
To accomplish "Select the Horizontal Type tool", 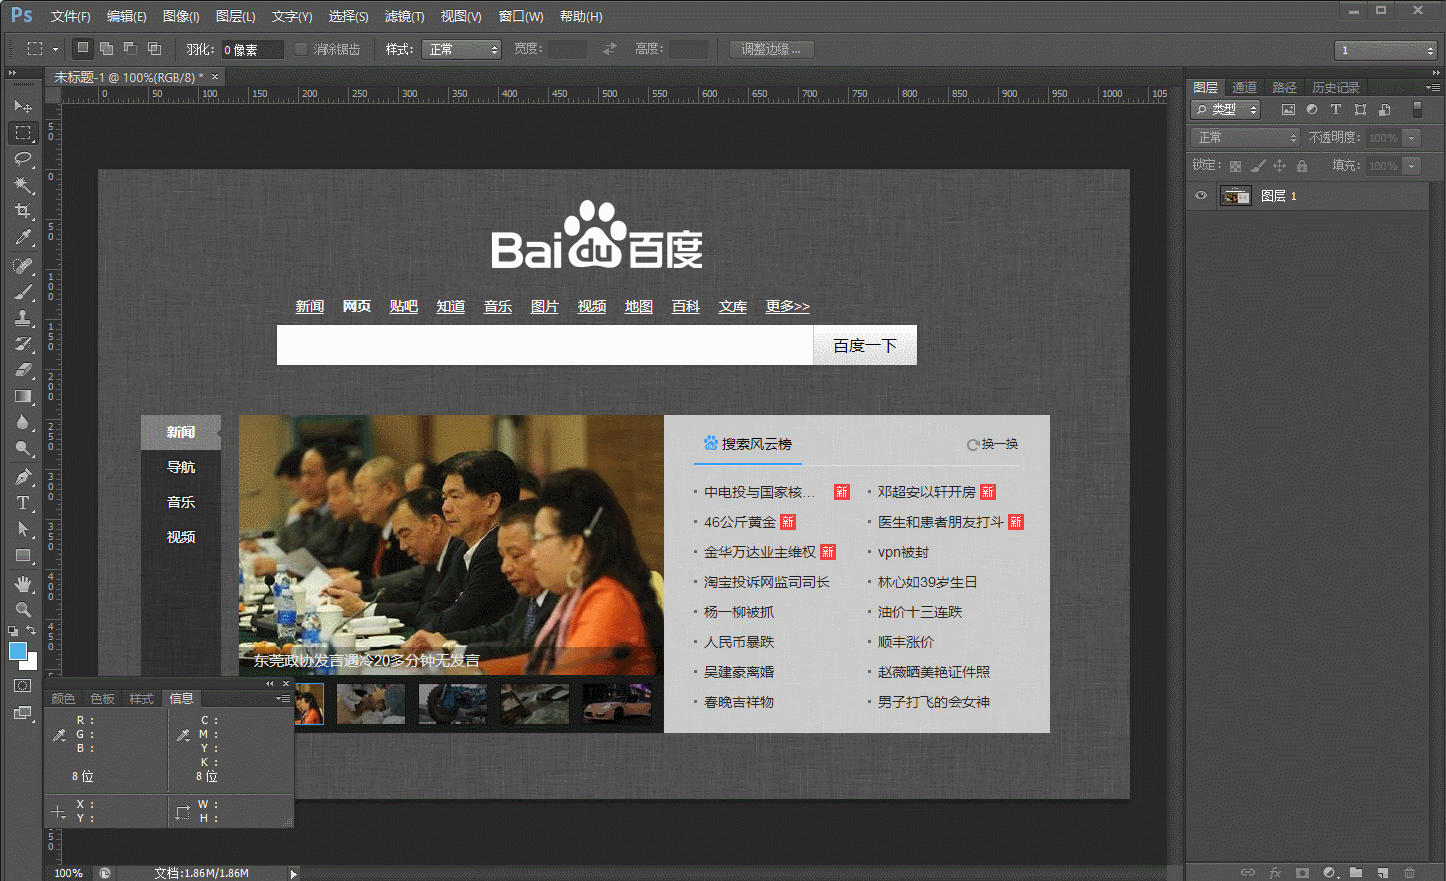I will click(23, 503).
